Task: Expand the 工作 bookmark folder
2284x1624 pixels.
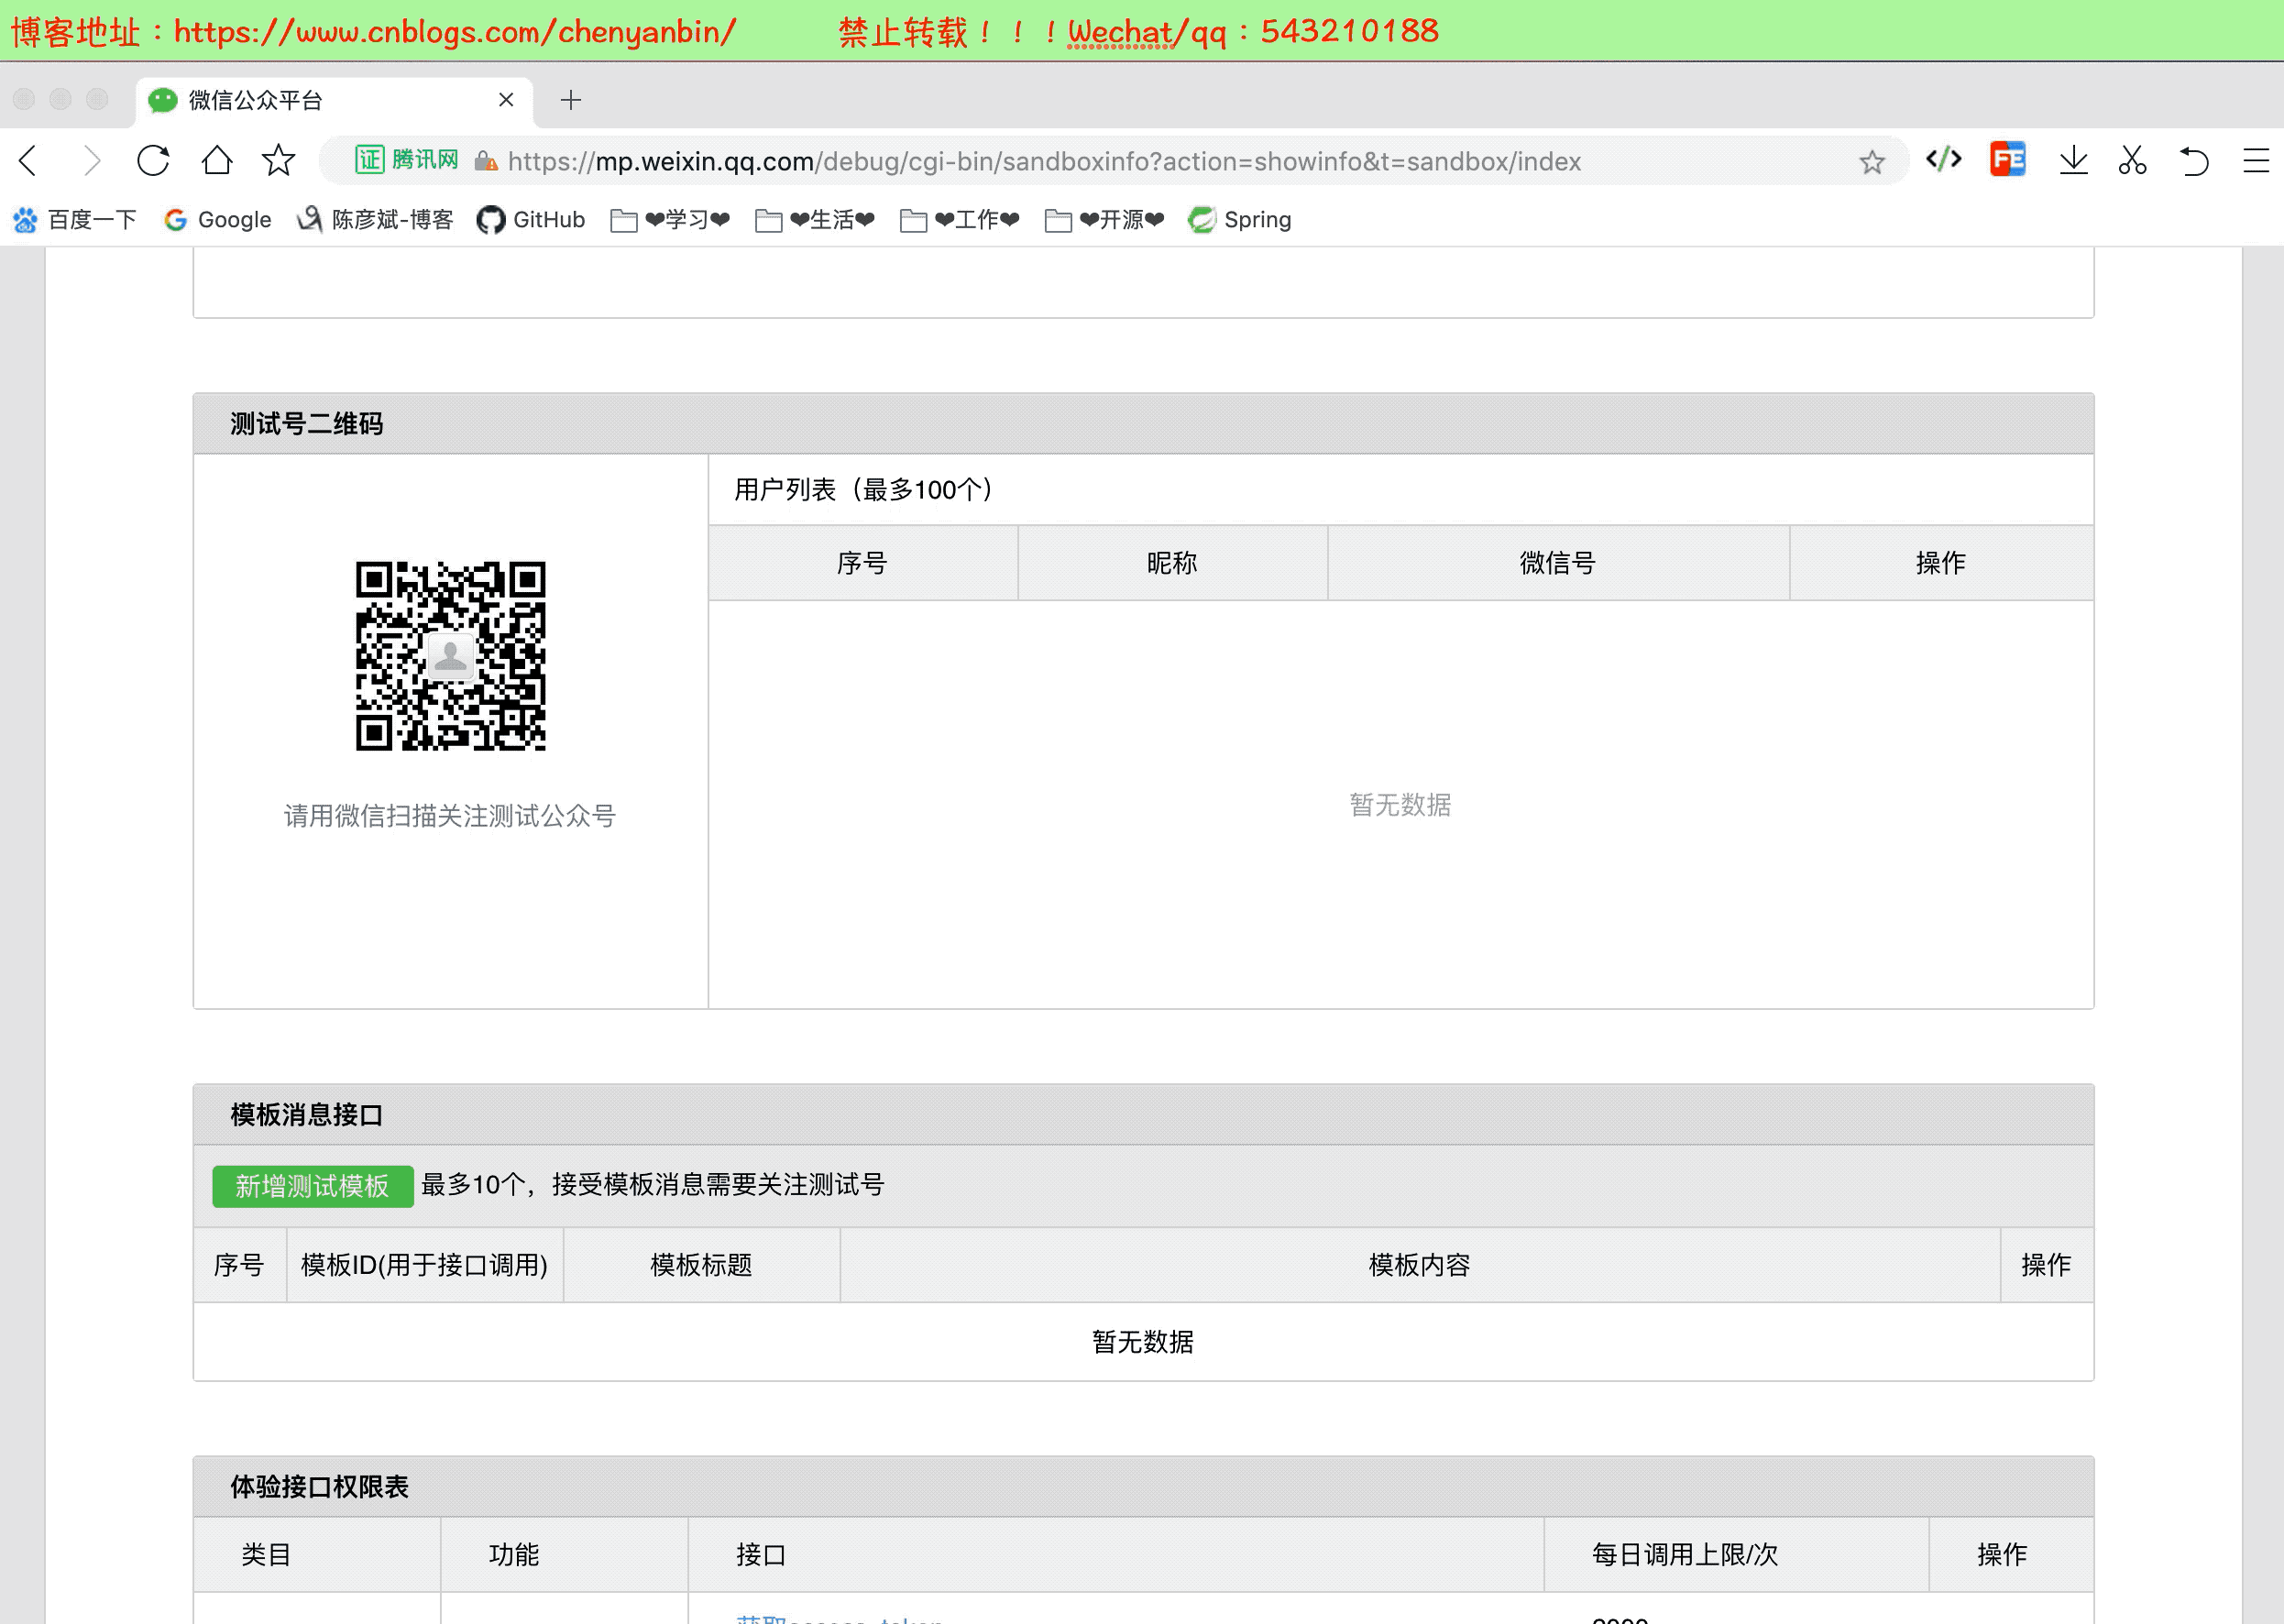Action: pyautogui.click(x=960, y=220)
